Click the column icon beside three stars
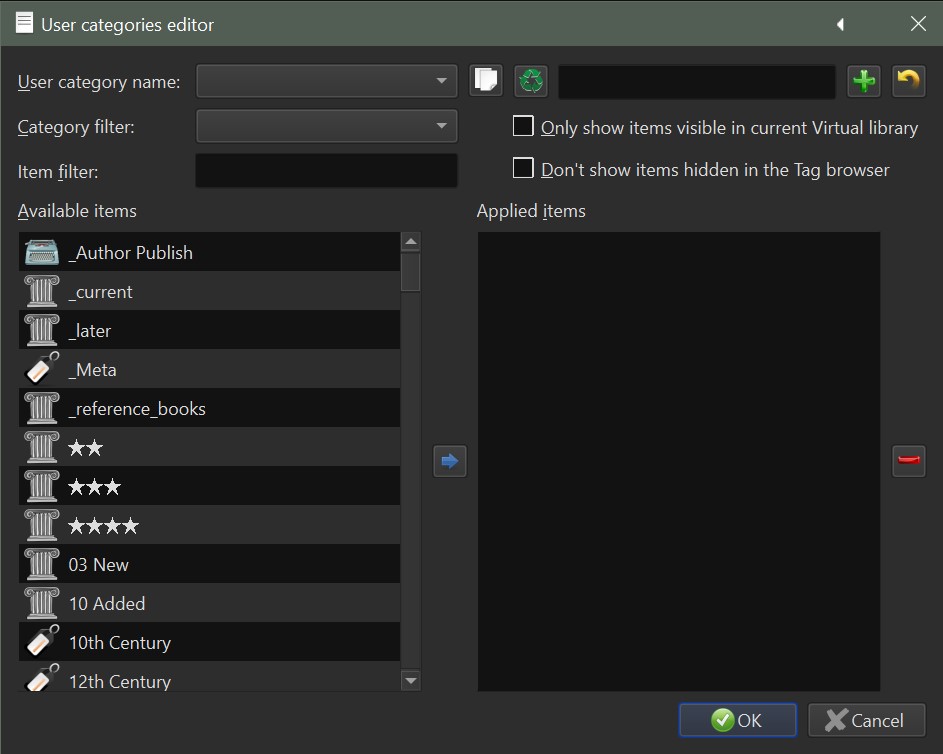The height and width of the screenshot is (754, 943). click(41, 486)
